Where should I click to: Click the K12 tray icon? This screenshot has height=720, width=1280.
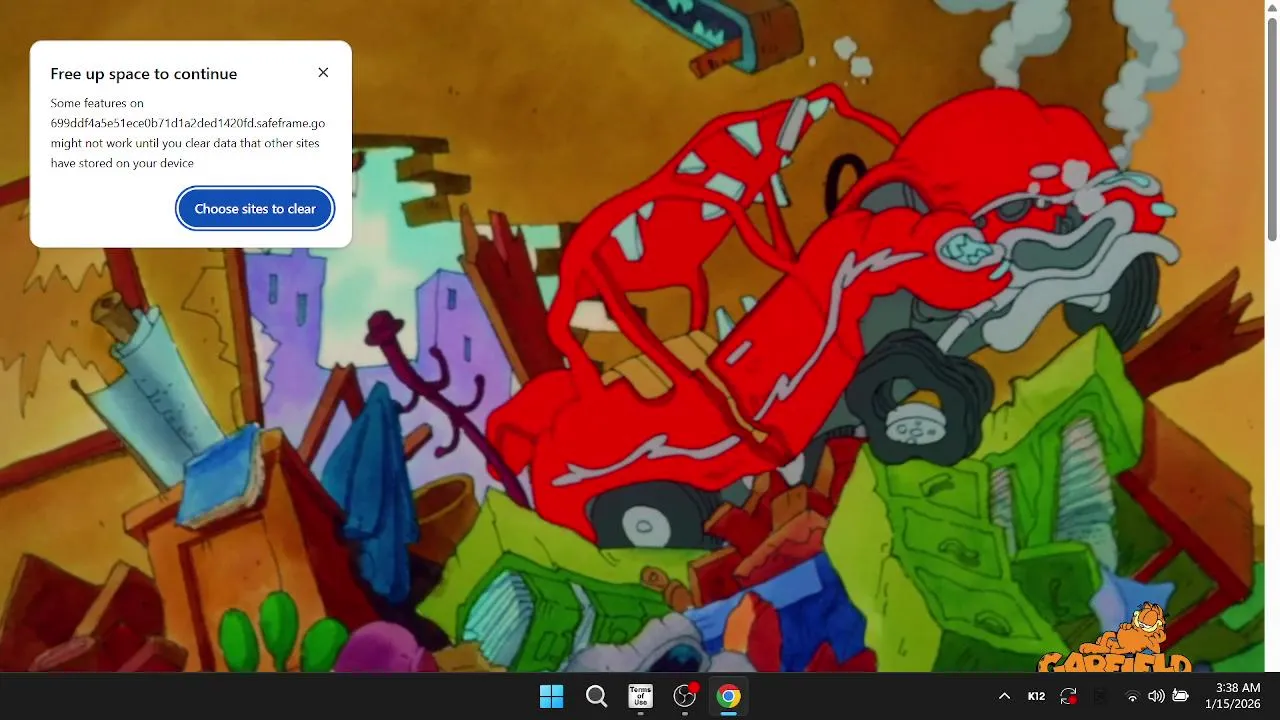click(x=1037, y=697)
